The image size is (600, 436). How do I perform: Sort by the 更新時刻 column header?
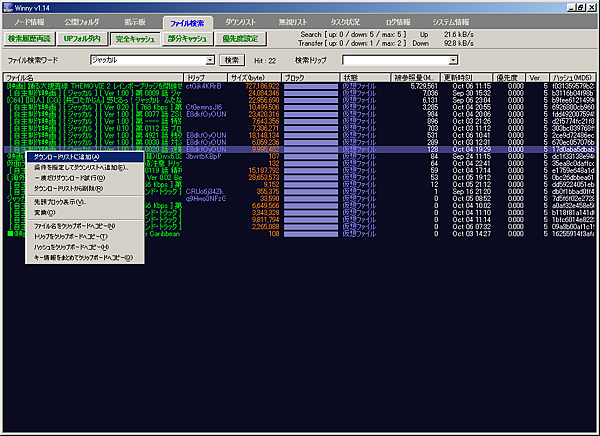tap(466, 78)
